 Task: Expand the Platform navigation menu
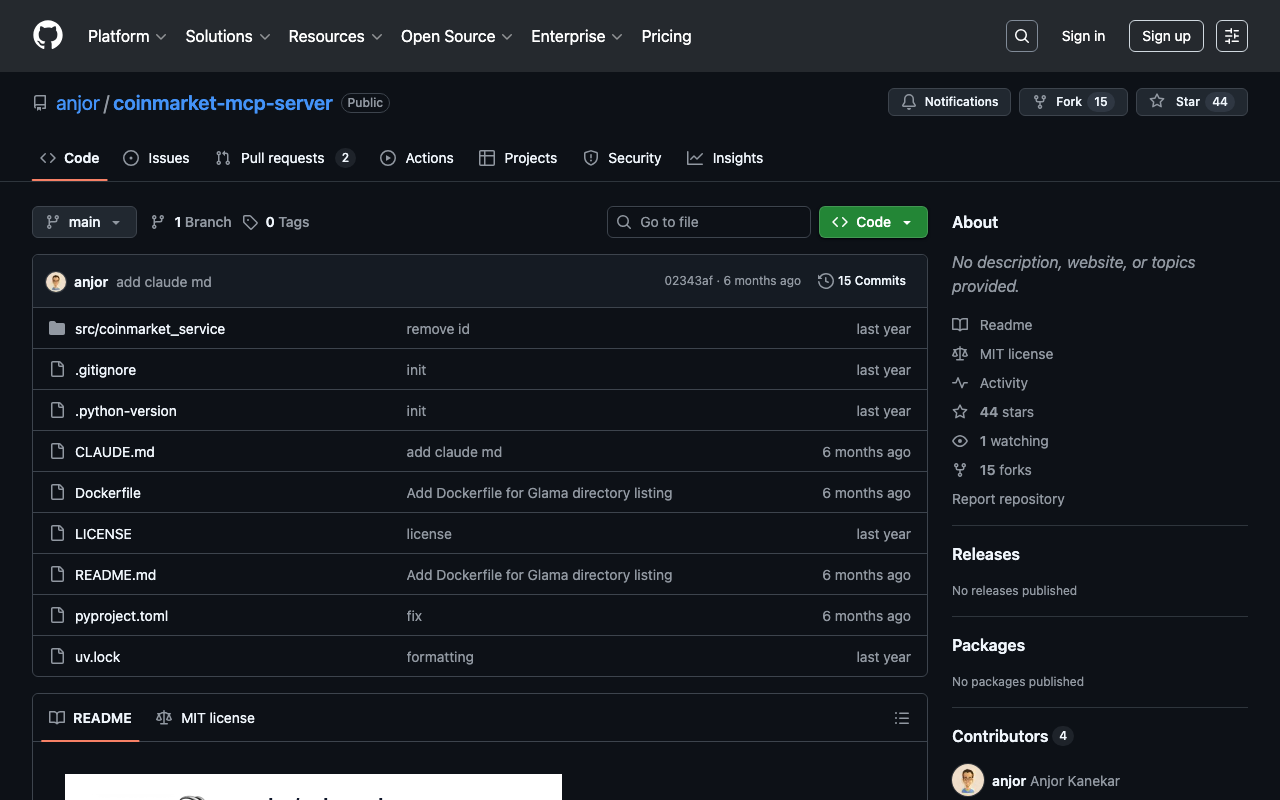tap(127, 36)
